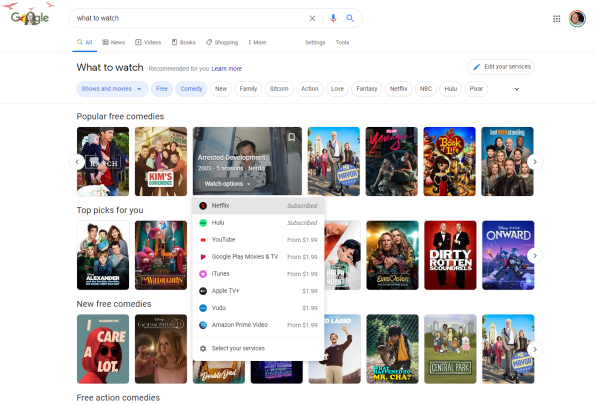This screenshot has width=596, height=404.
Task: Click the what to watch search field
Action: pos(190,18)
